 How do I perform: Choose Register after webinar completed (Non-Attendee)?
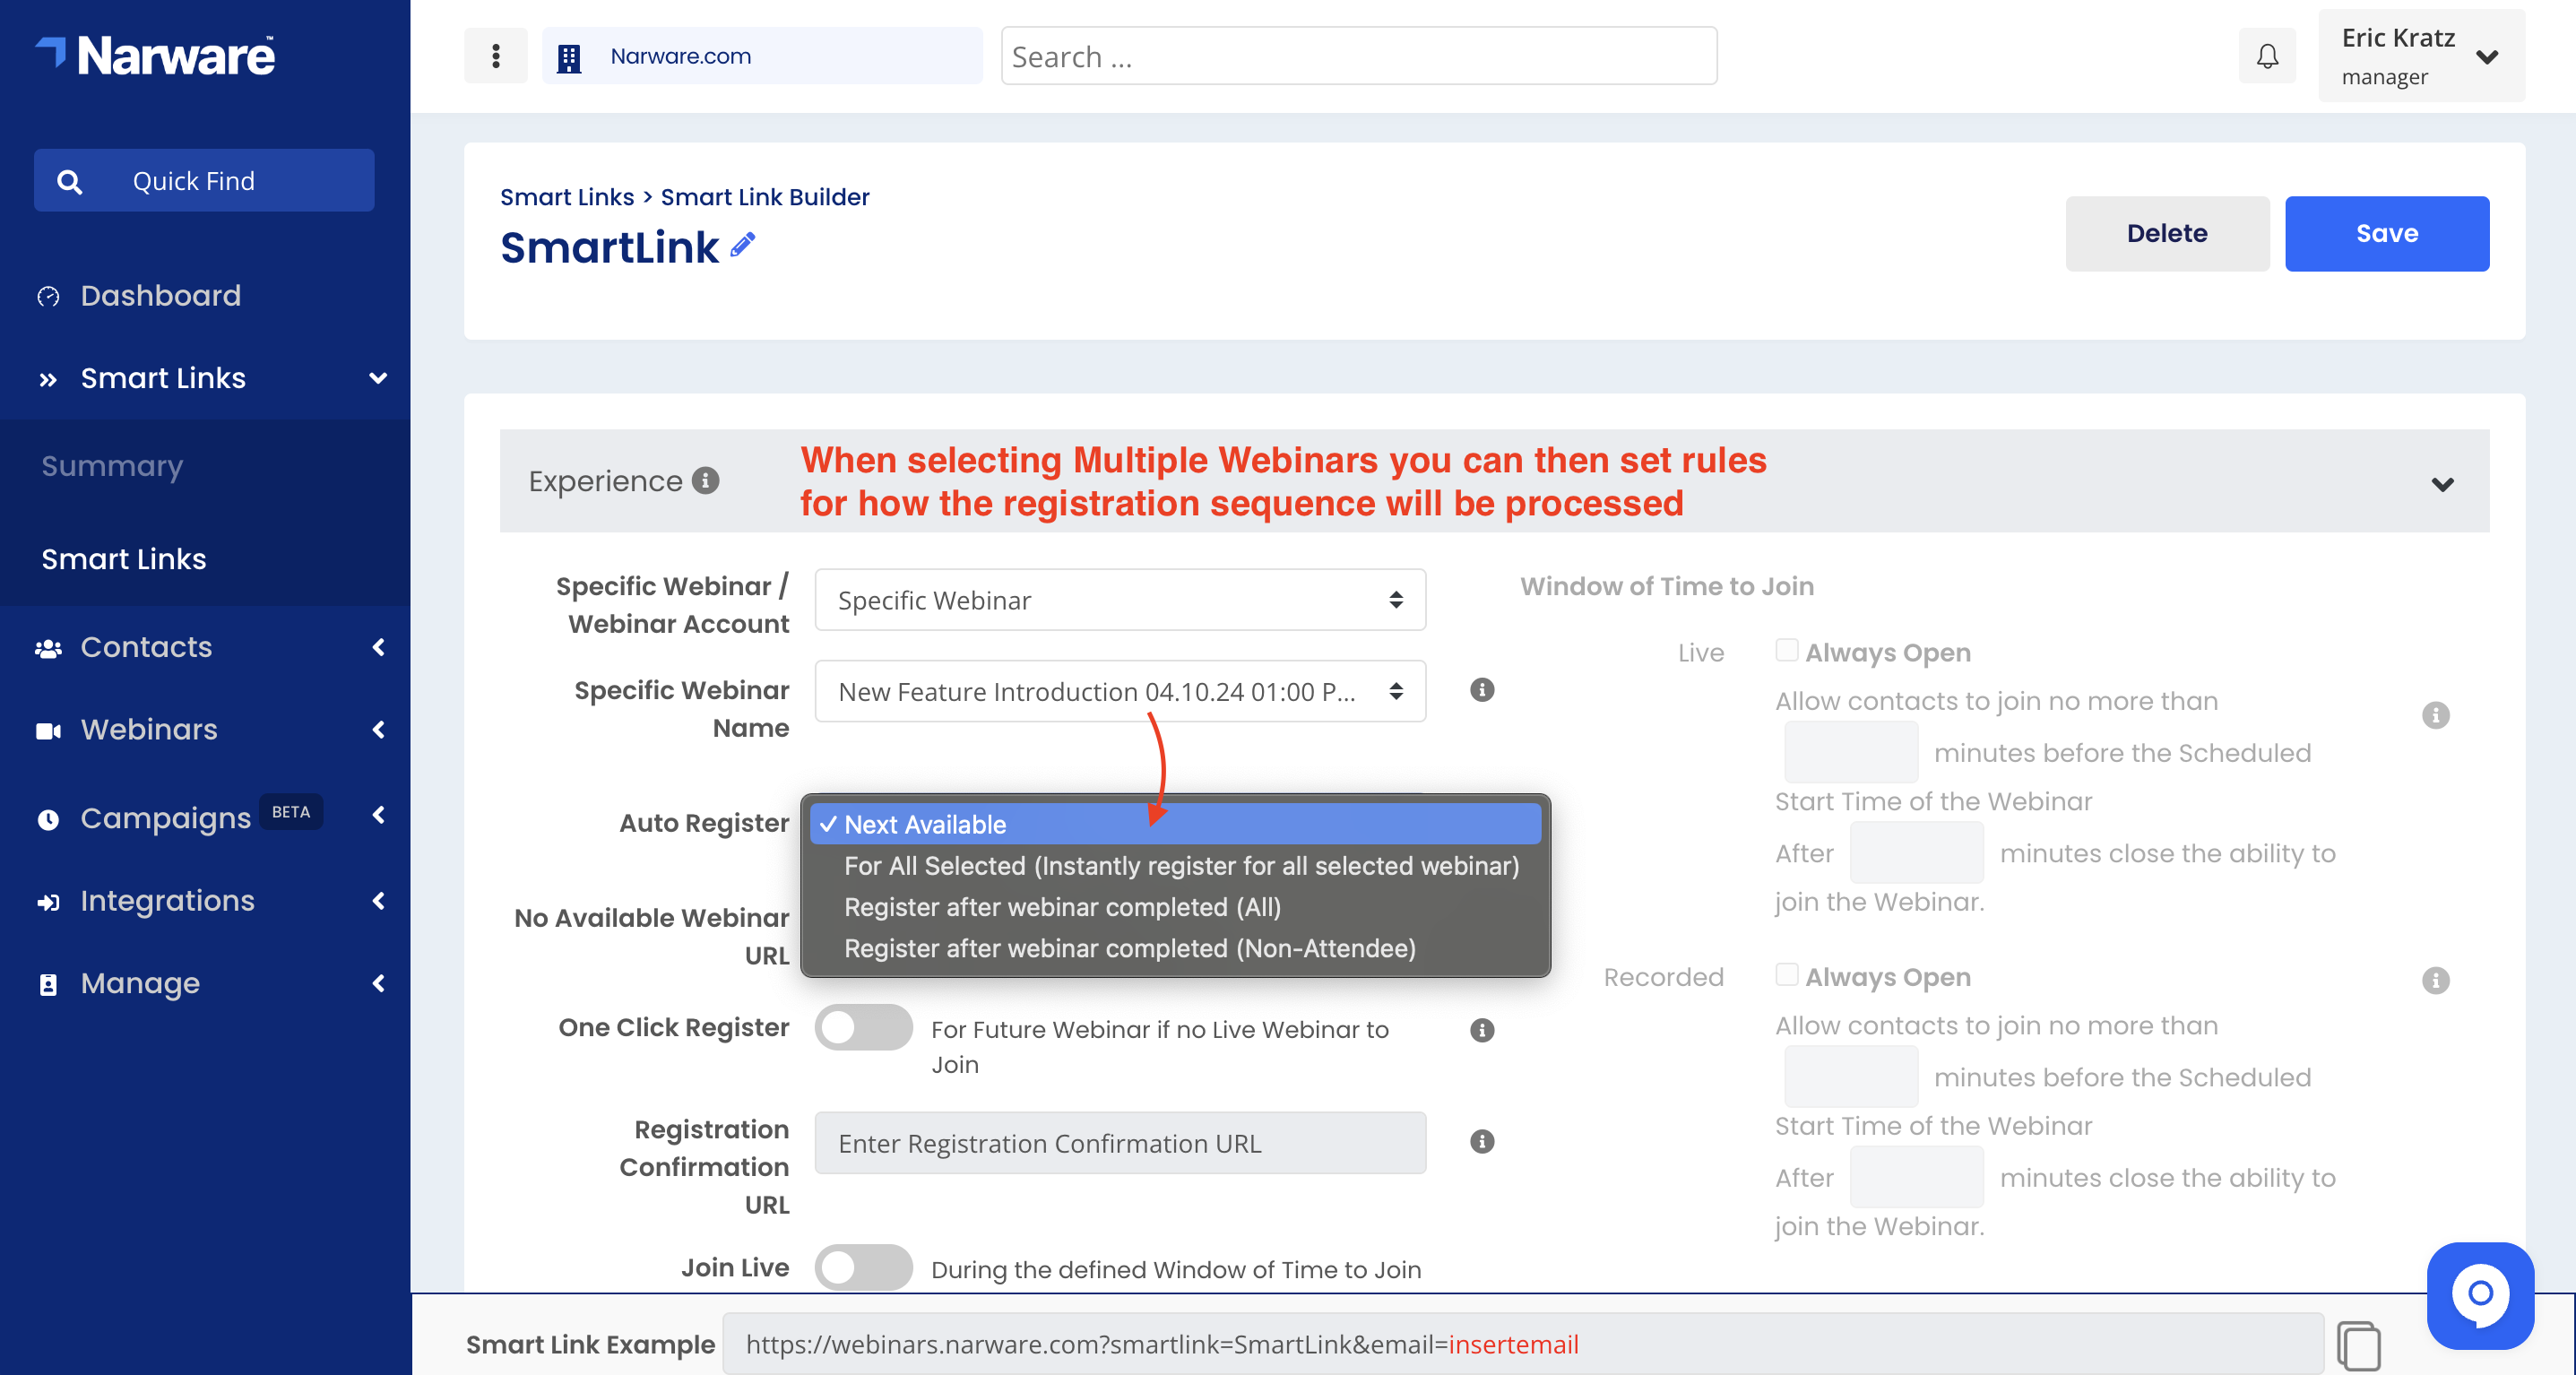click(1175, 948)
